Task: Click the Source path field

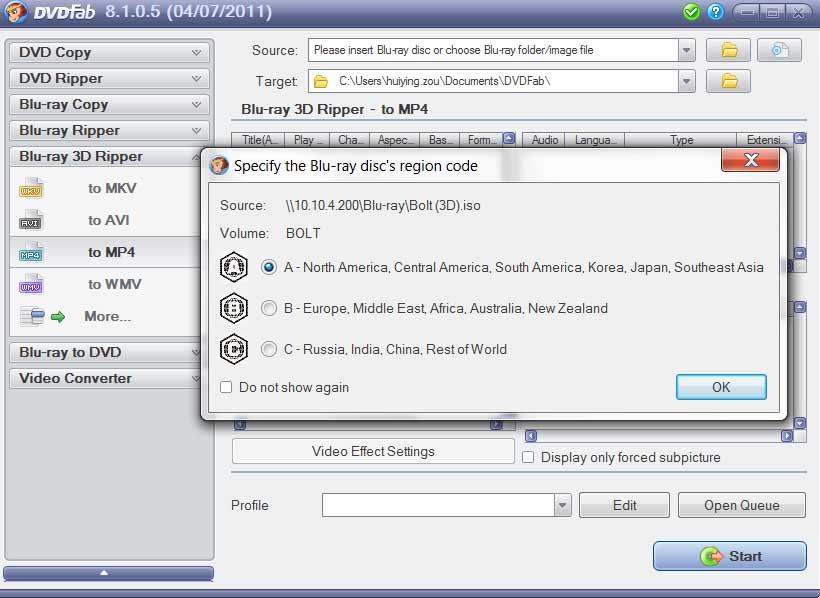Action: 493,51
